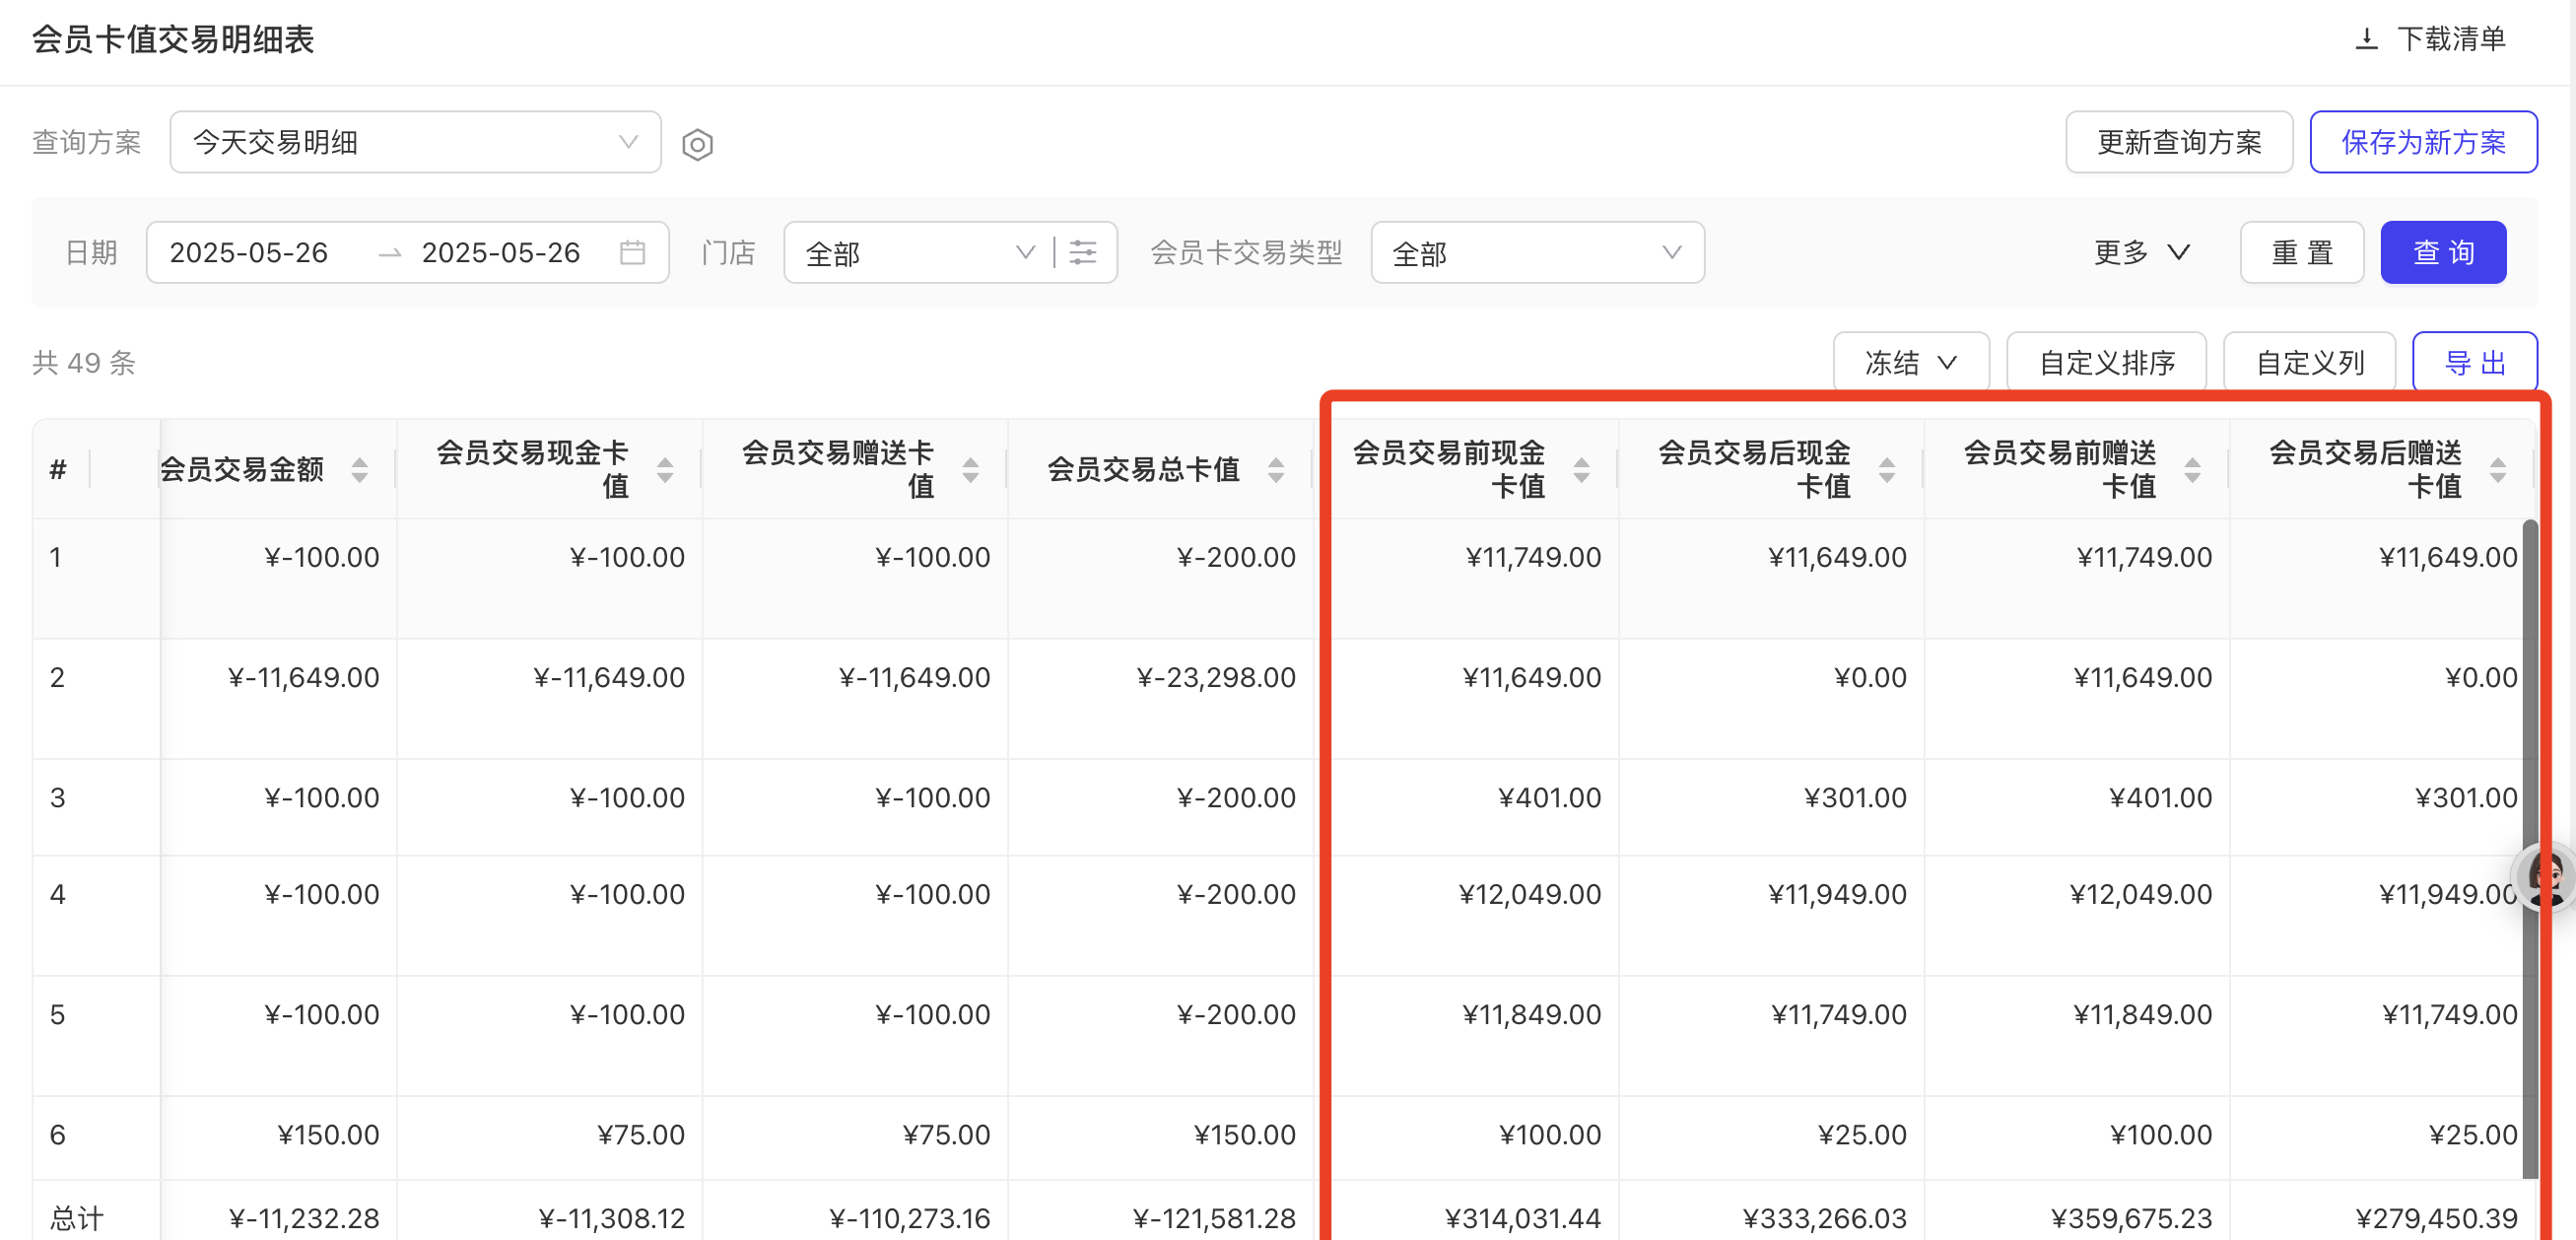Click the 查询 search button
The height and width of the screenshot is (1240, 2576).
click(2443, 252)
